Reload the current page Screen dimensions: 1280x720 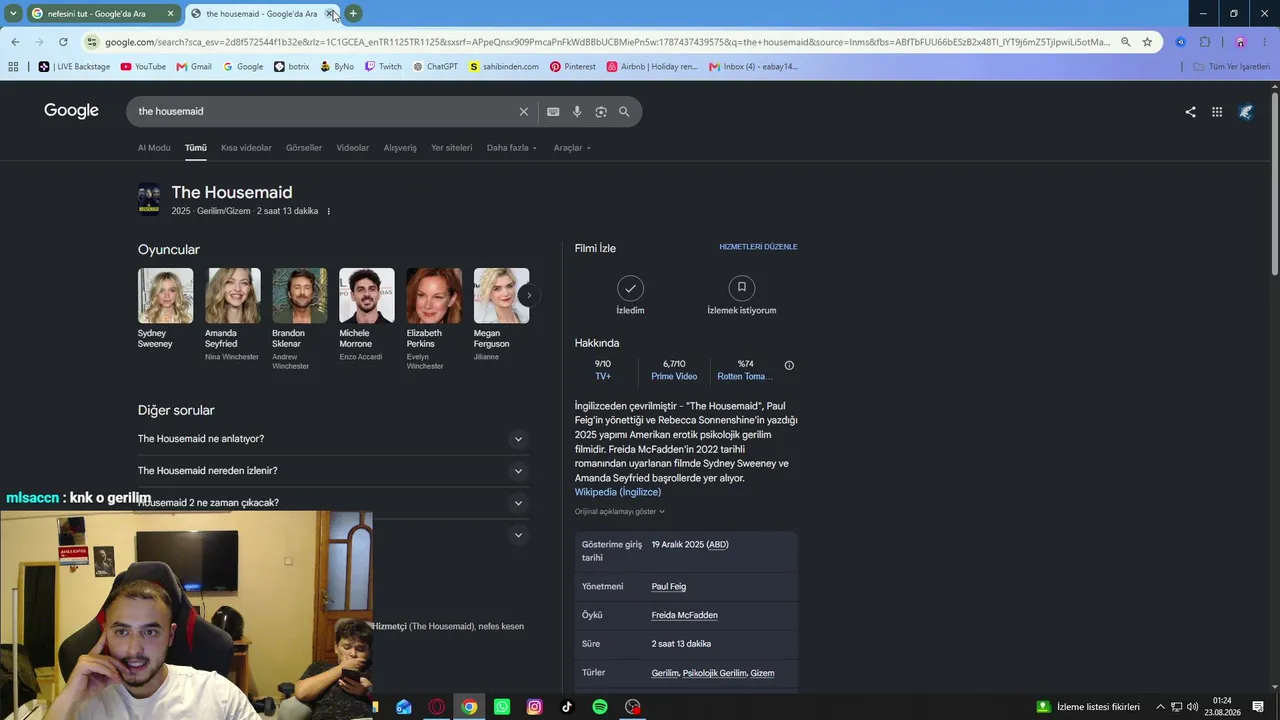(x=63, y=42)
